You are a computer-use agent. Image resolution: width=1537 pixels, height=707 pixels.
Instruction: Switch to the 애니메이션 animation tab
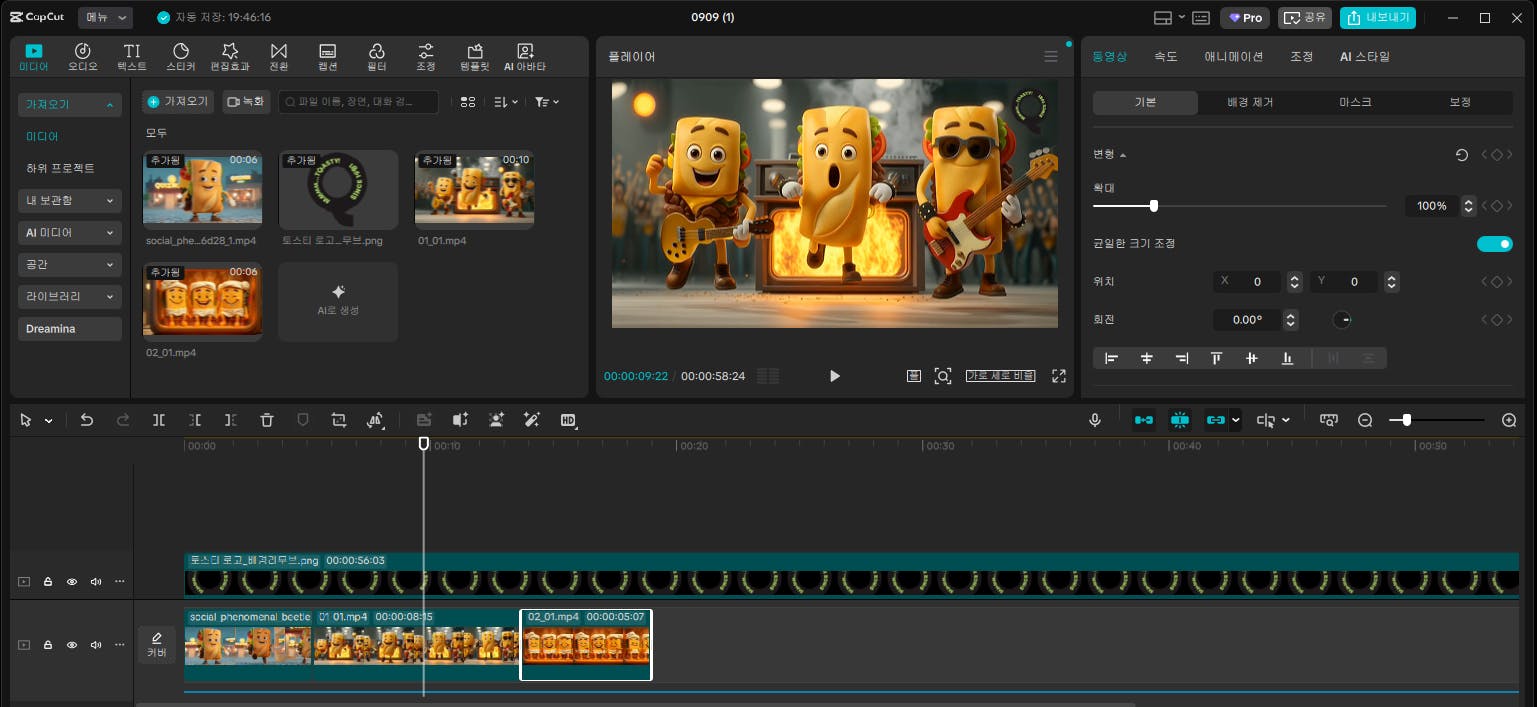[1234, 57]
